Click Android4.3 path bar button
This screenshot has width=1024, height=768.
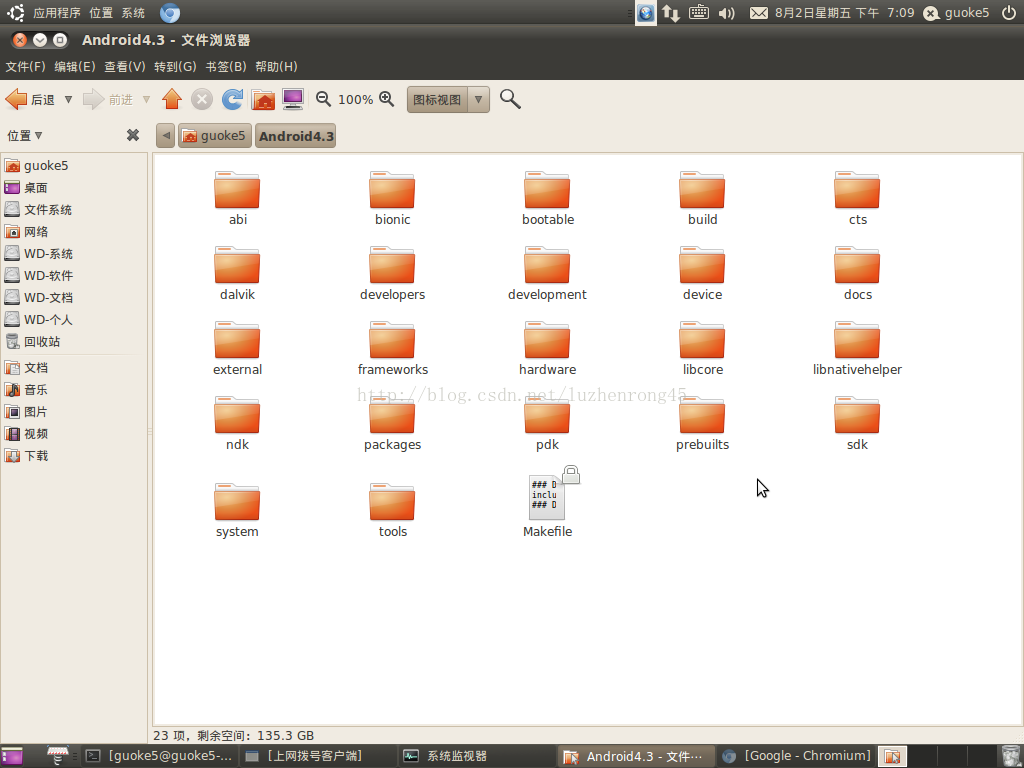tap(296, 136)
